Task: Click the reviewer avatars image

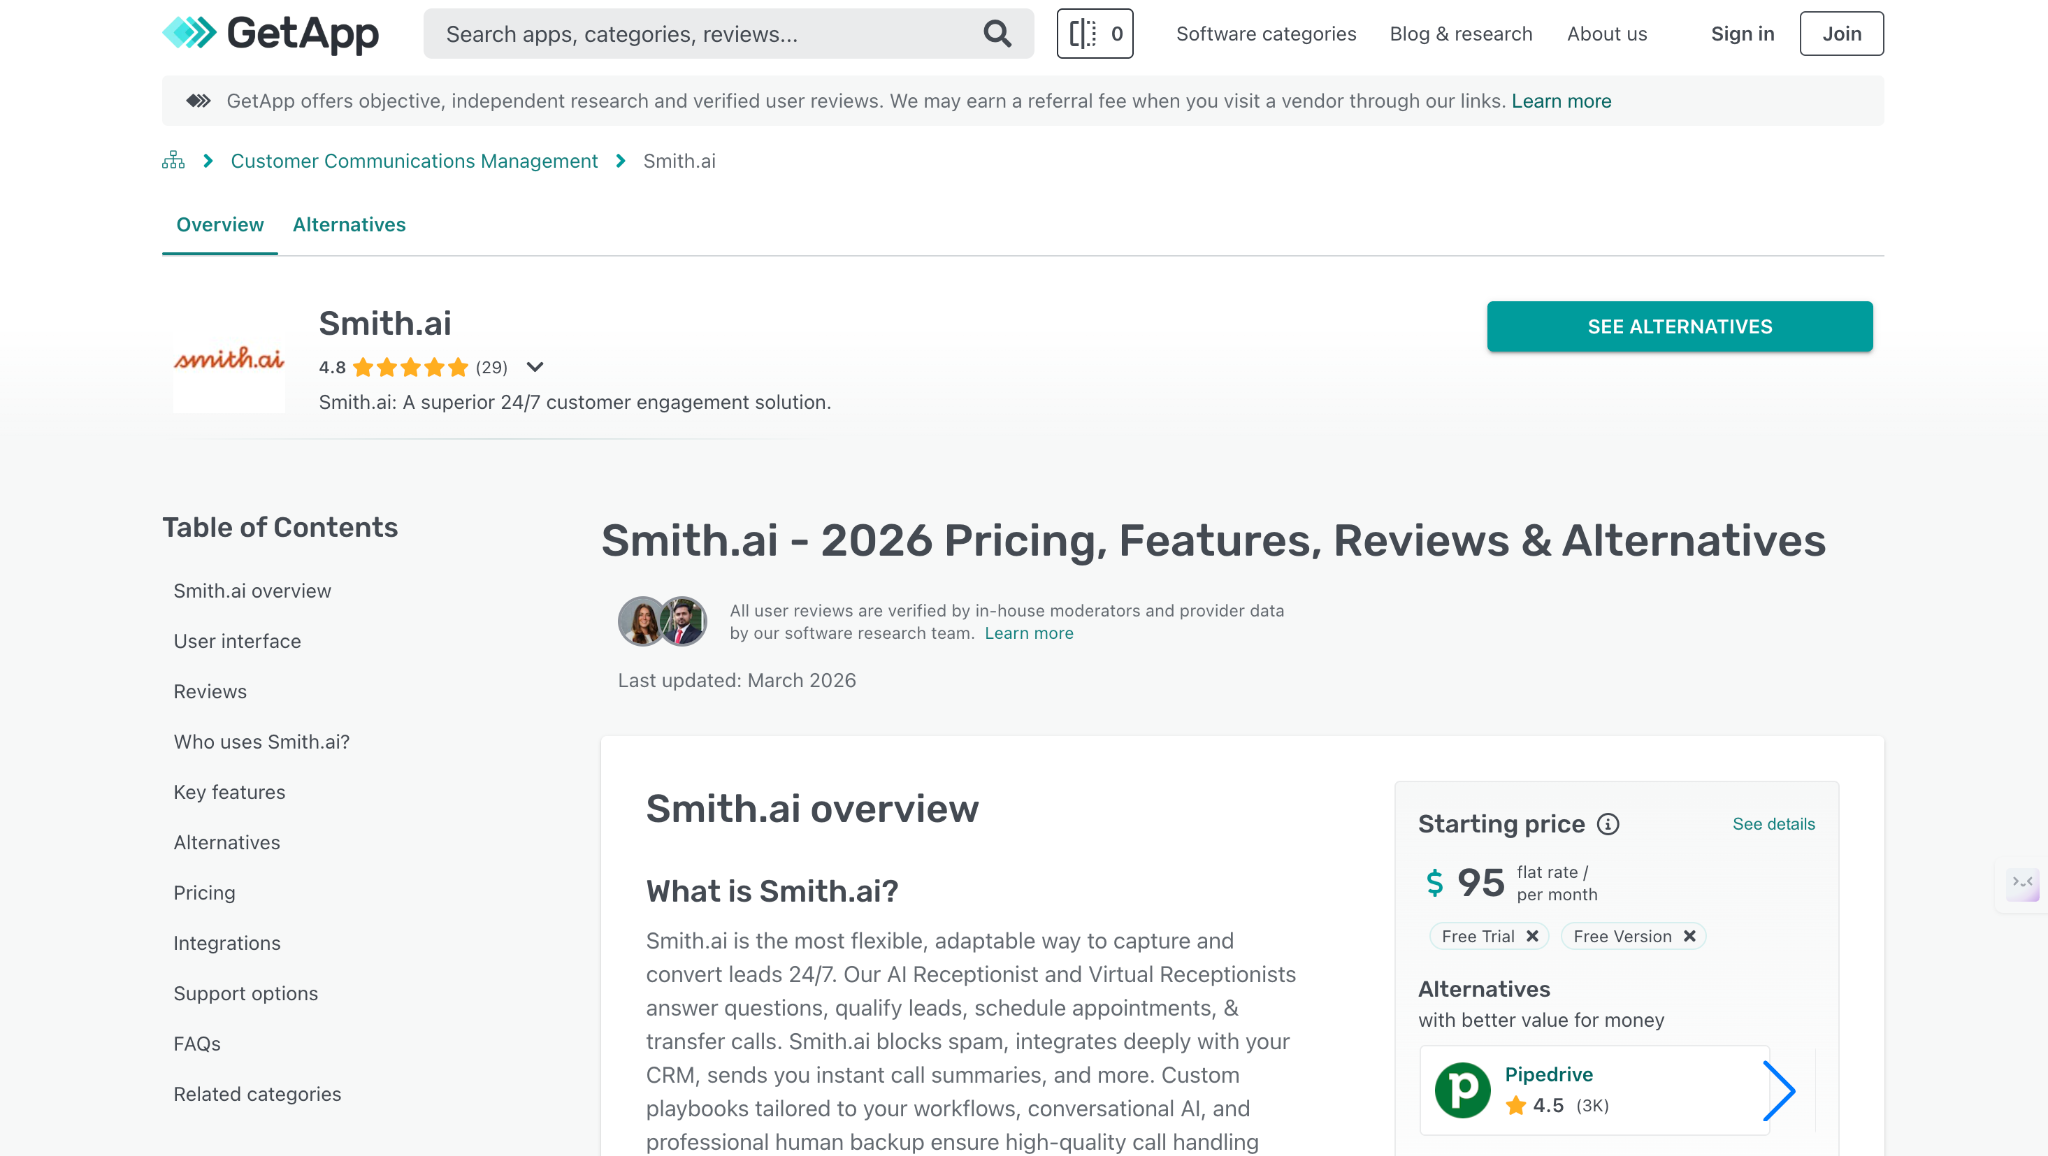Action: pyautogui.click(x=662, y=621)
